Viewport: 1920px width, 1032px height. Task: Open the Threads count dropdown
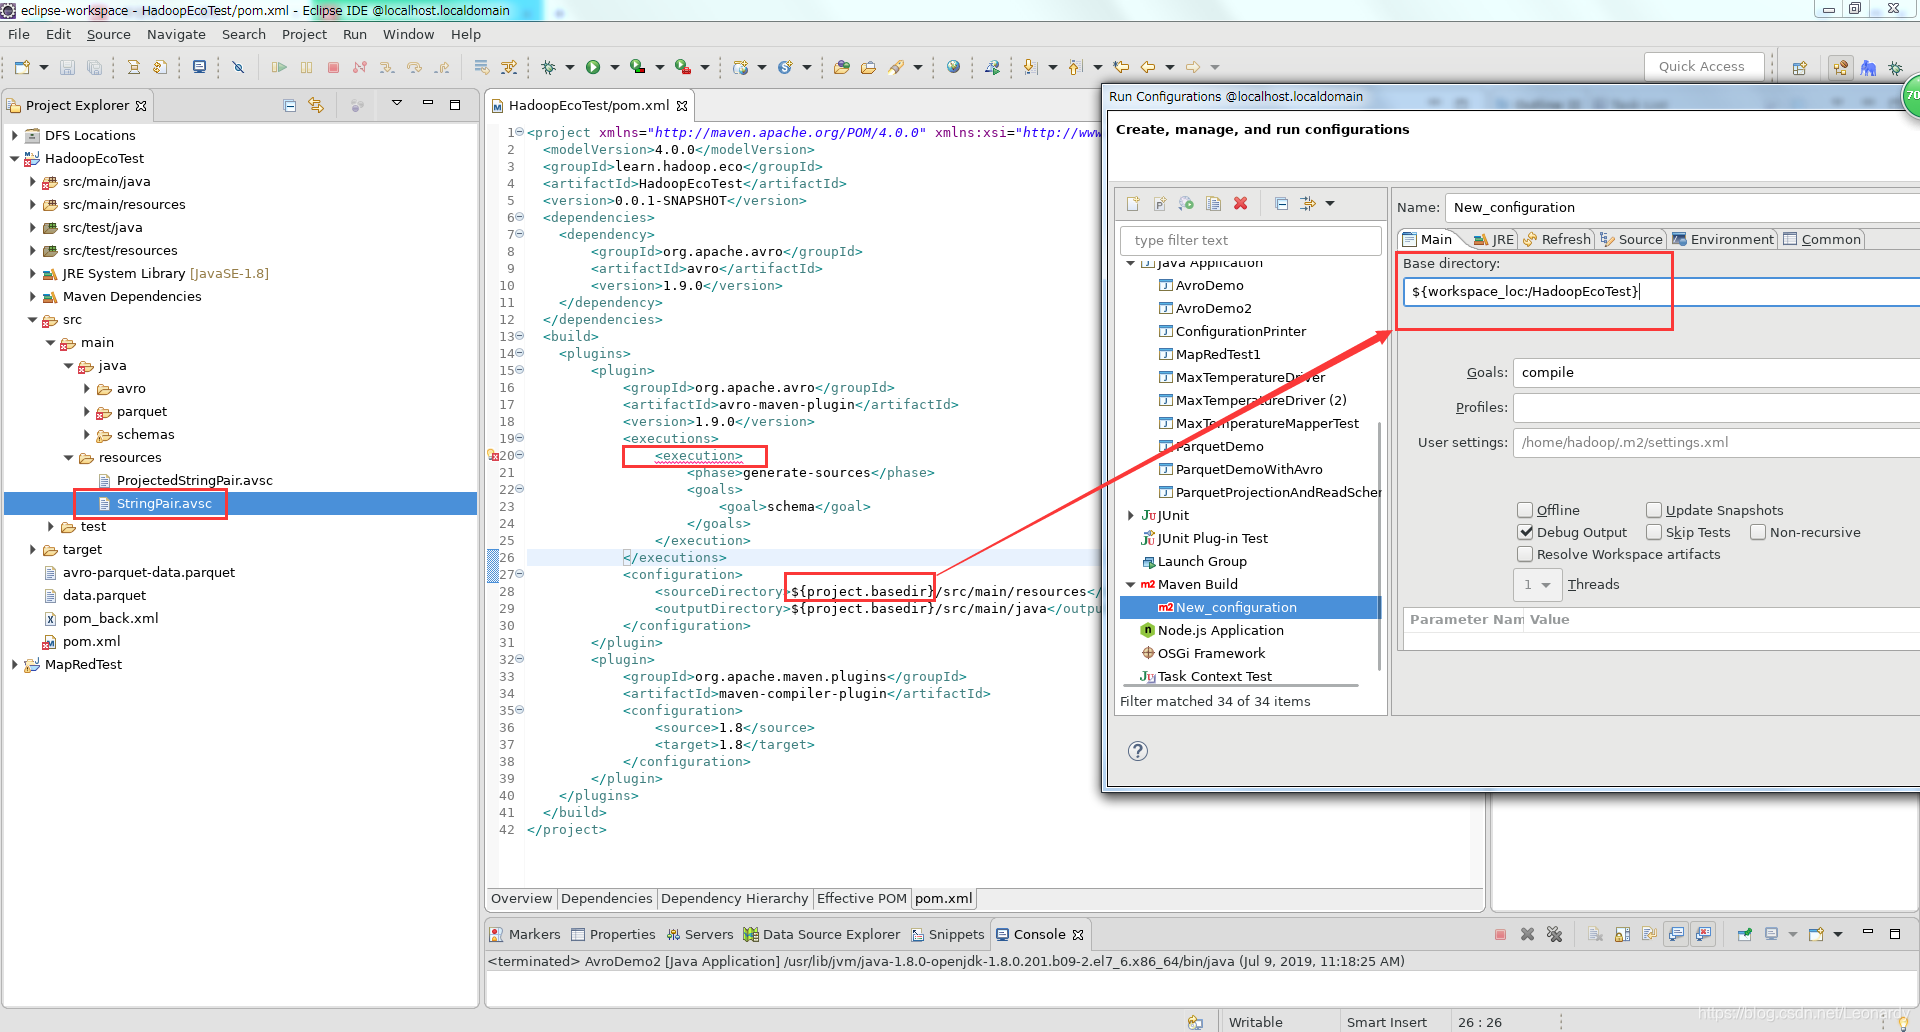coord(1537,584)
